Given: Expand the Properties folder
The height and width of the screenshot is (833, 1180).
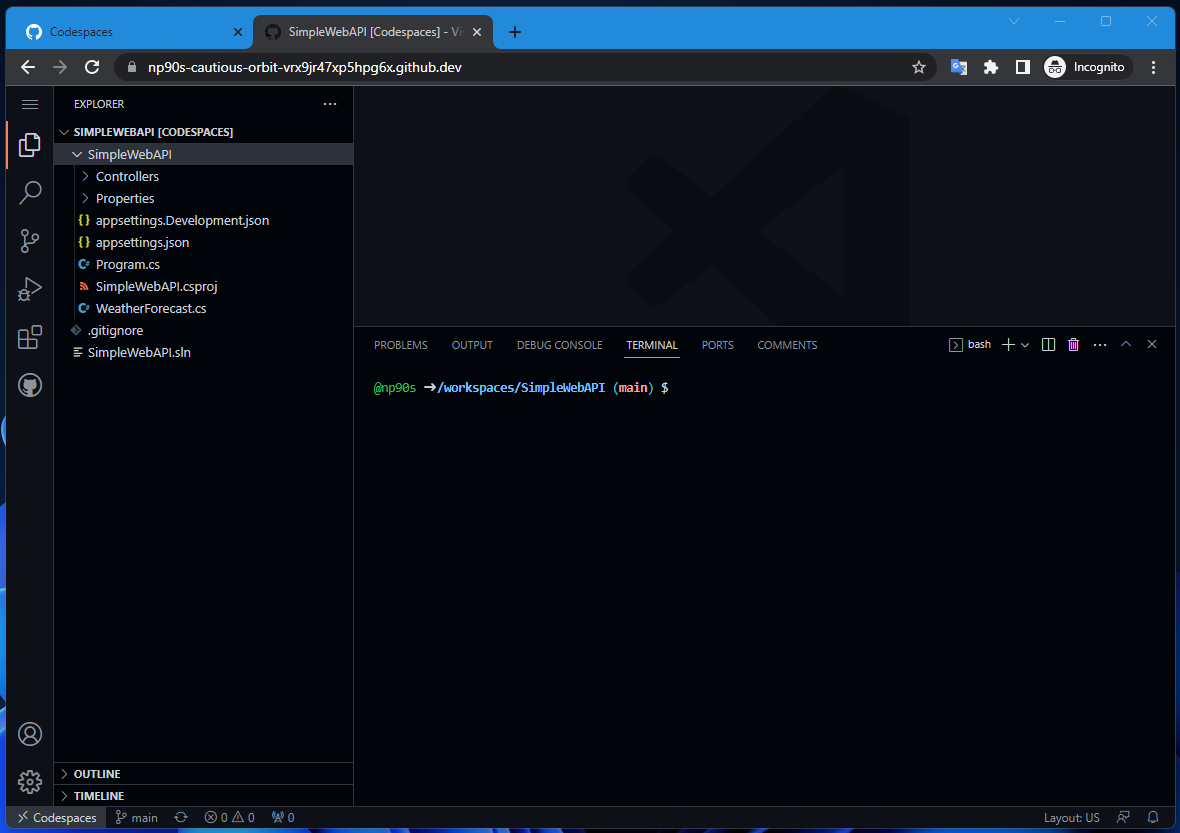Looking at the screenshot, I should coord(203,198).
